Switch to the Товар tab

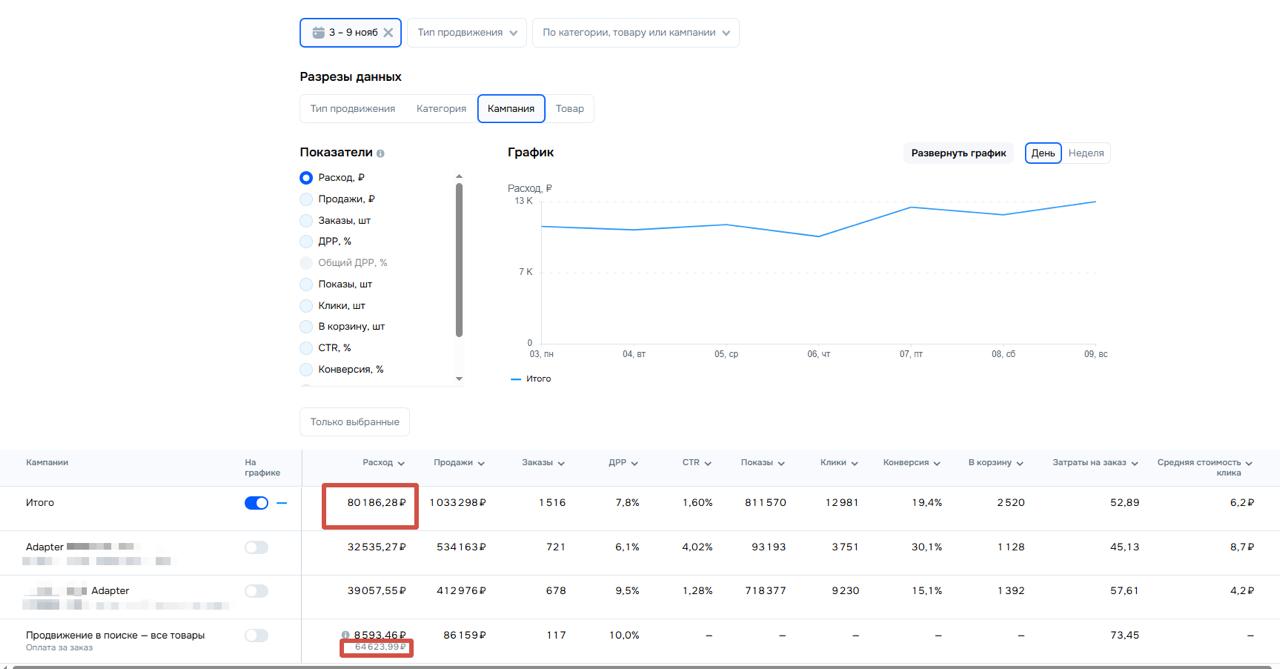(569, 109)
